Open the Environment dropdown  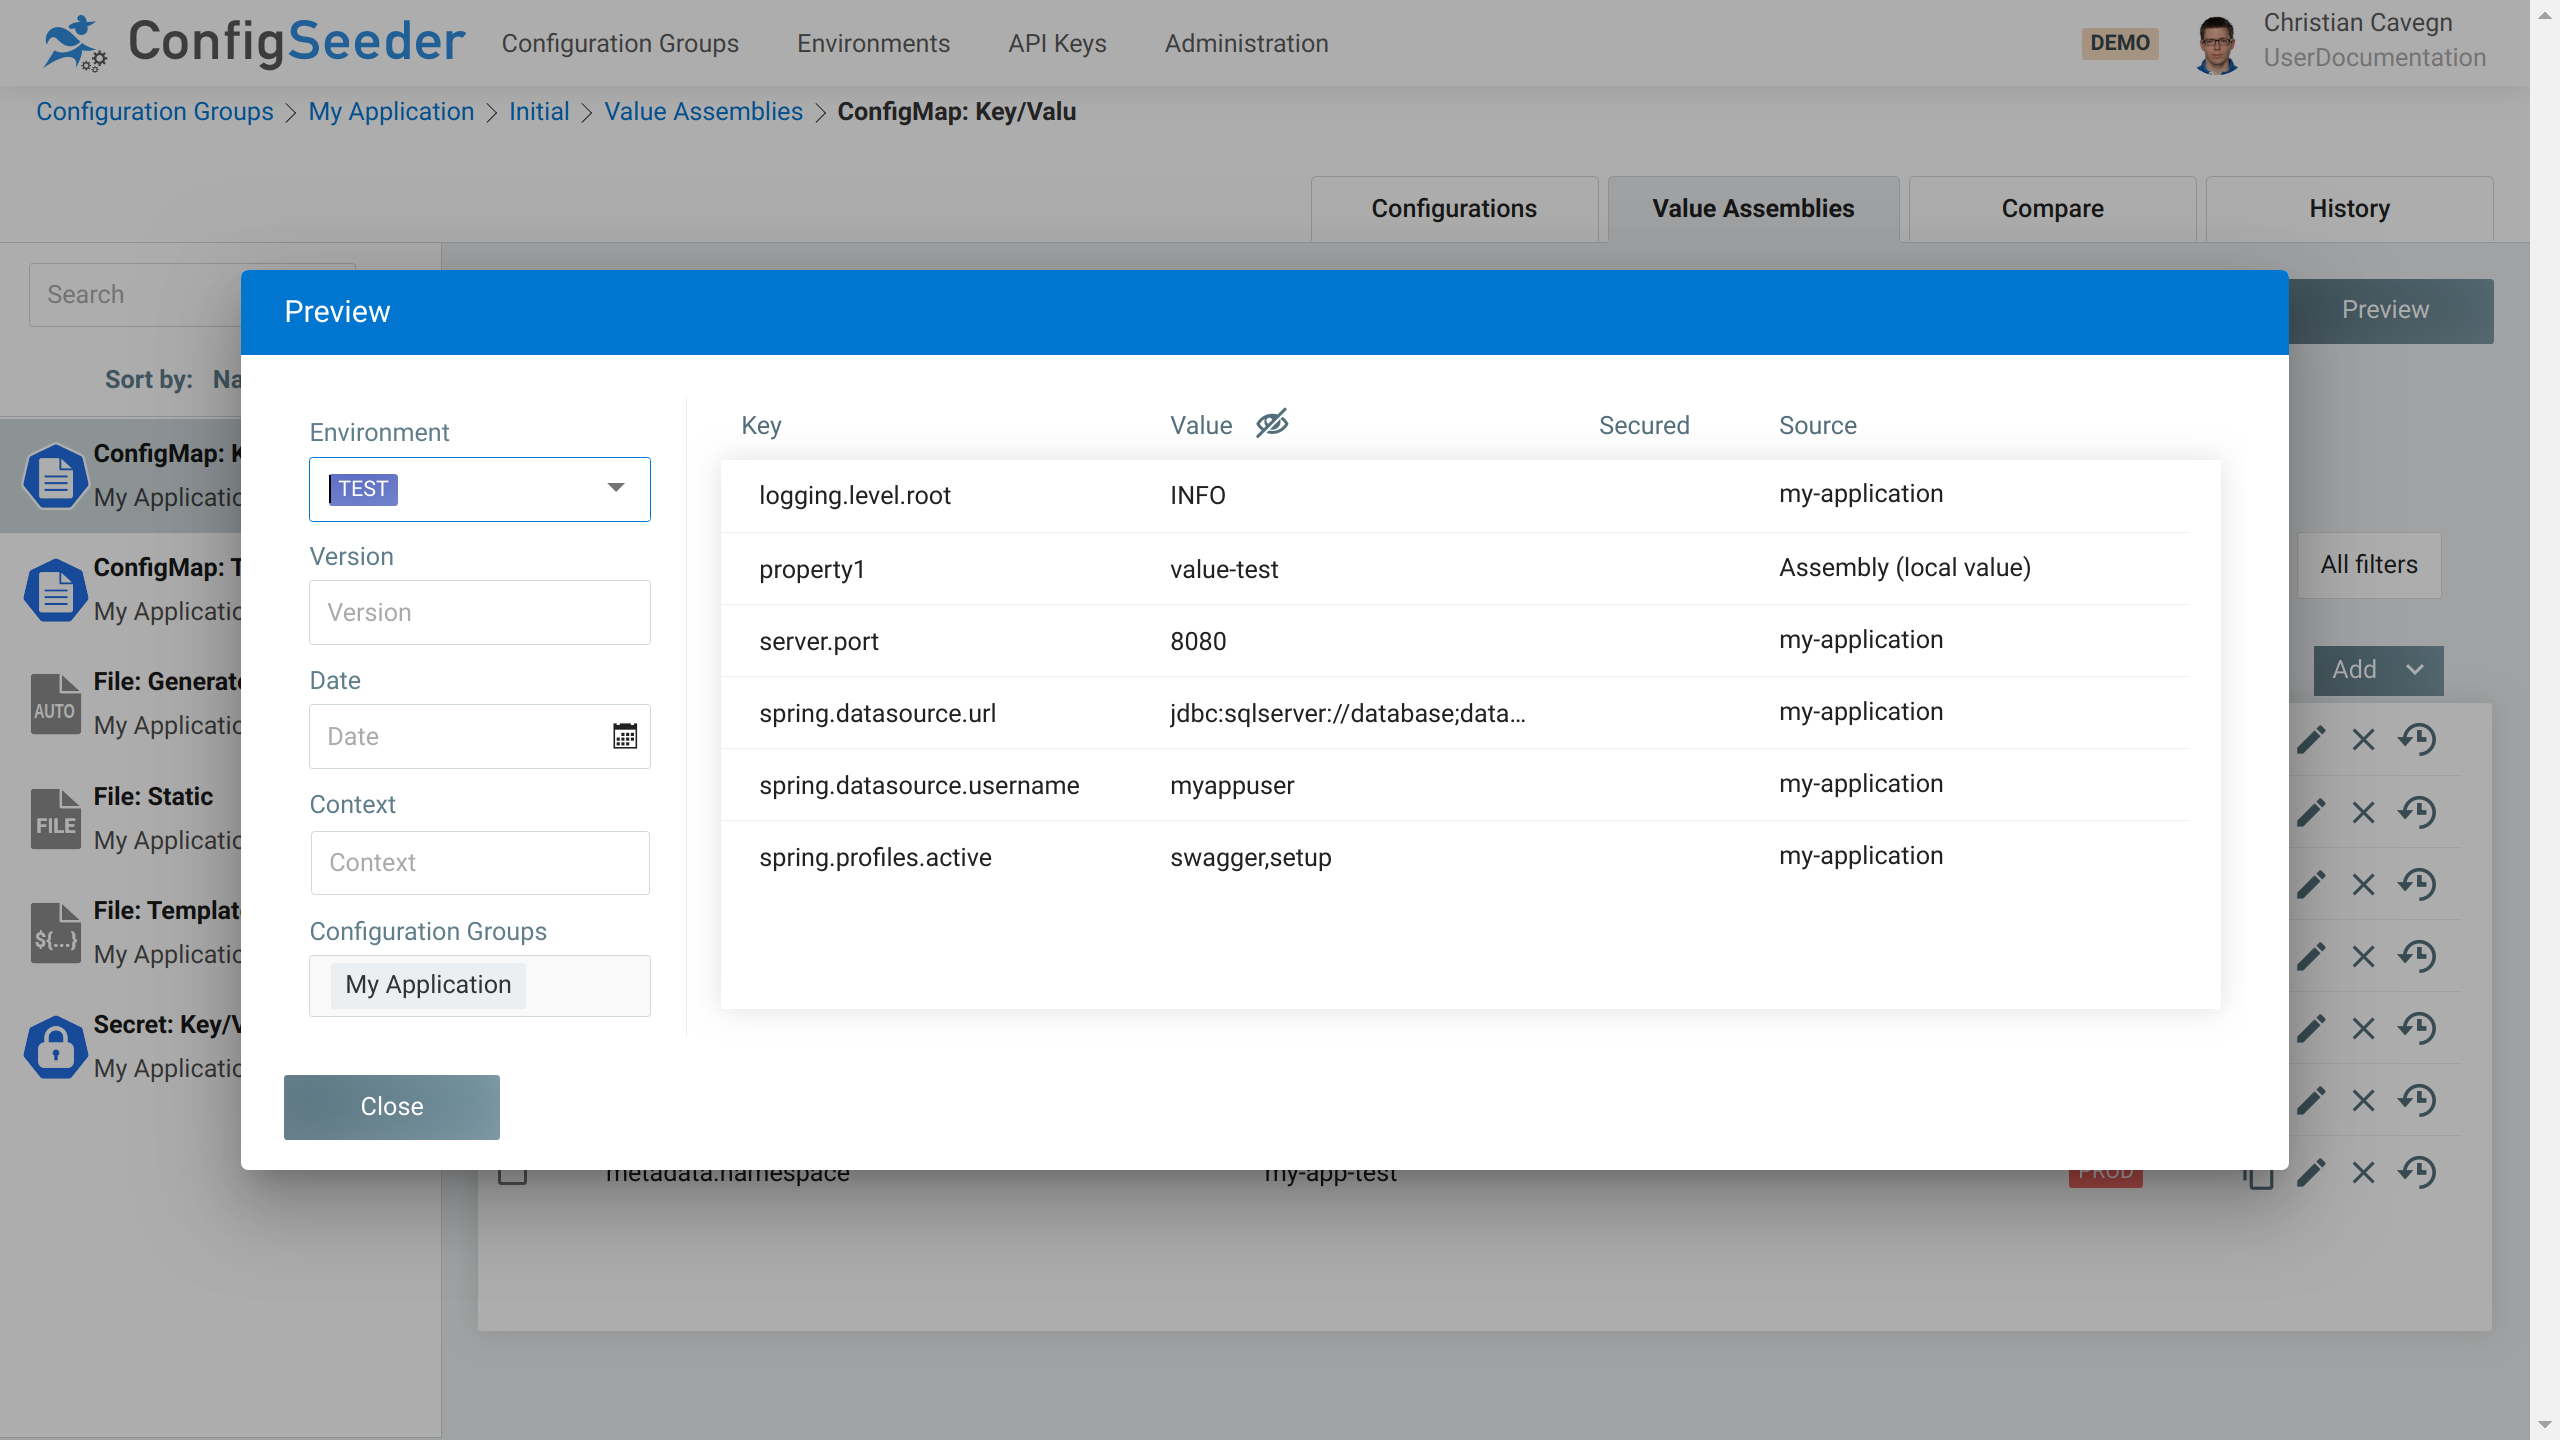[616, 487]
